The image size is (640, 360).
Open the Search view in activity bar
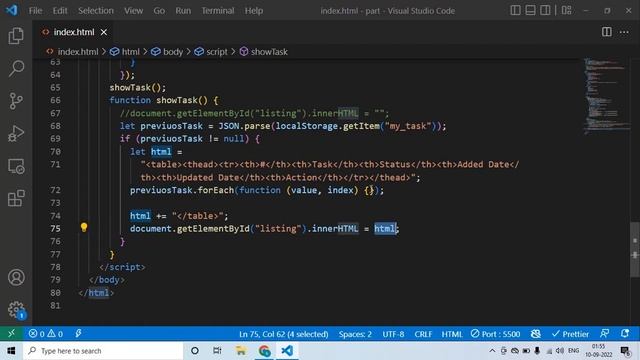click(x=16, y=68)
